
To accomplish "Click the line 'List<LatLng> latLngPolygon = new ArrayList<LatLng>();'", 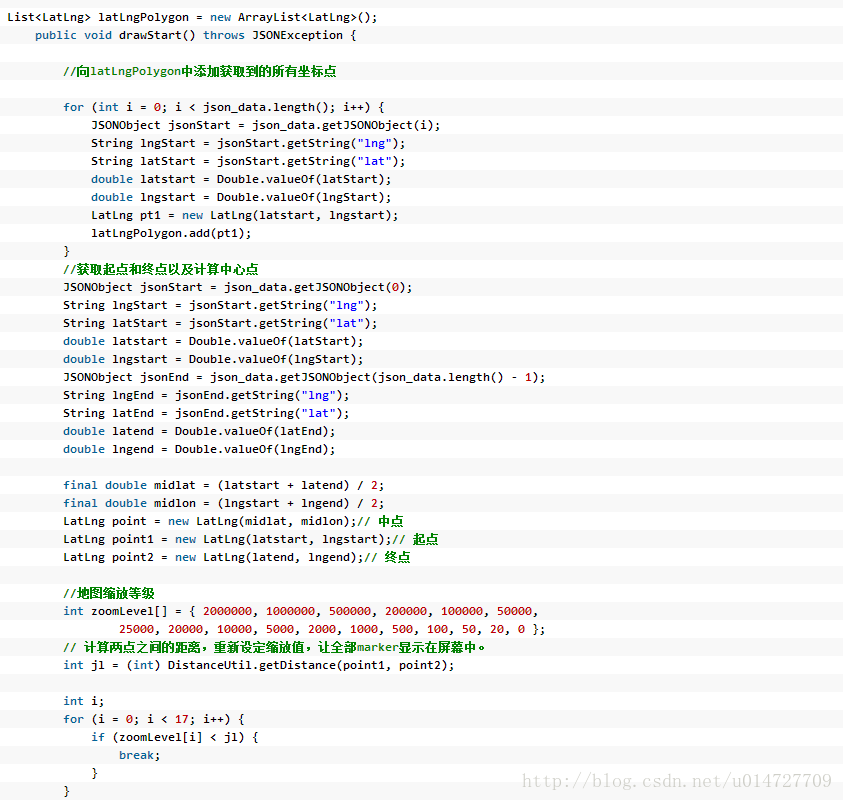I will click(x=192, y=17).
